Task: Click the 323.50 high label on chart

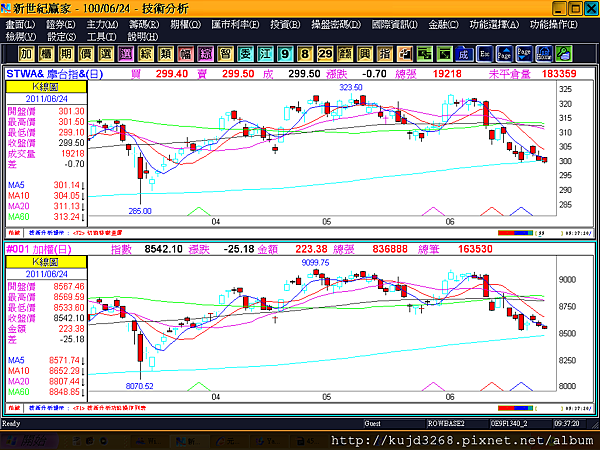Action: coord(351,87)
